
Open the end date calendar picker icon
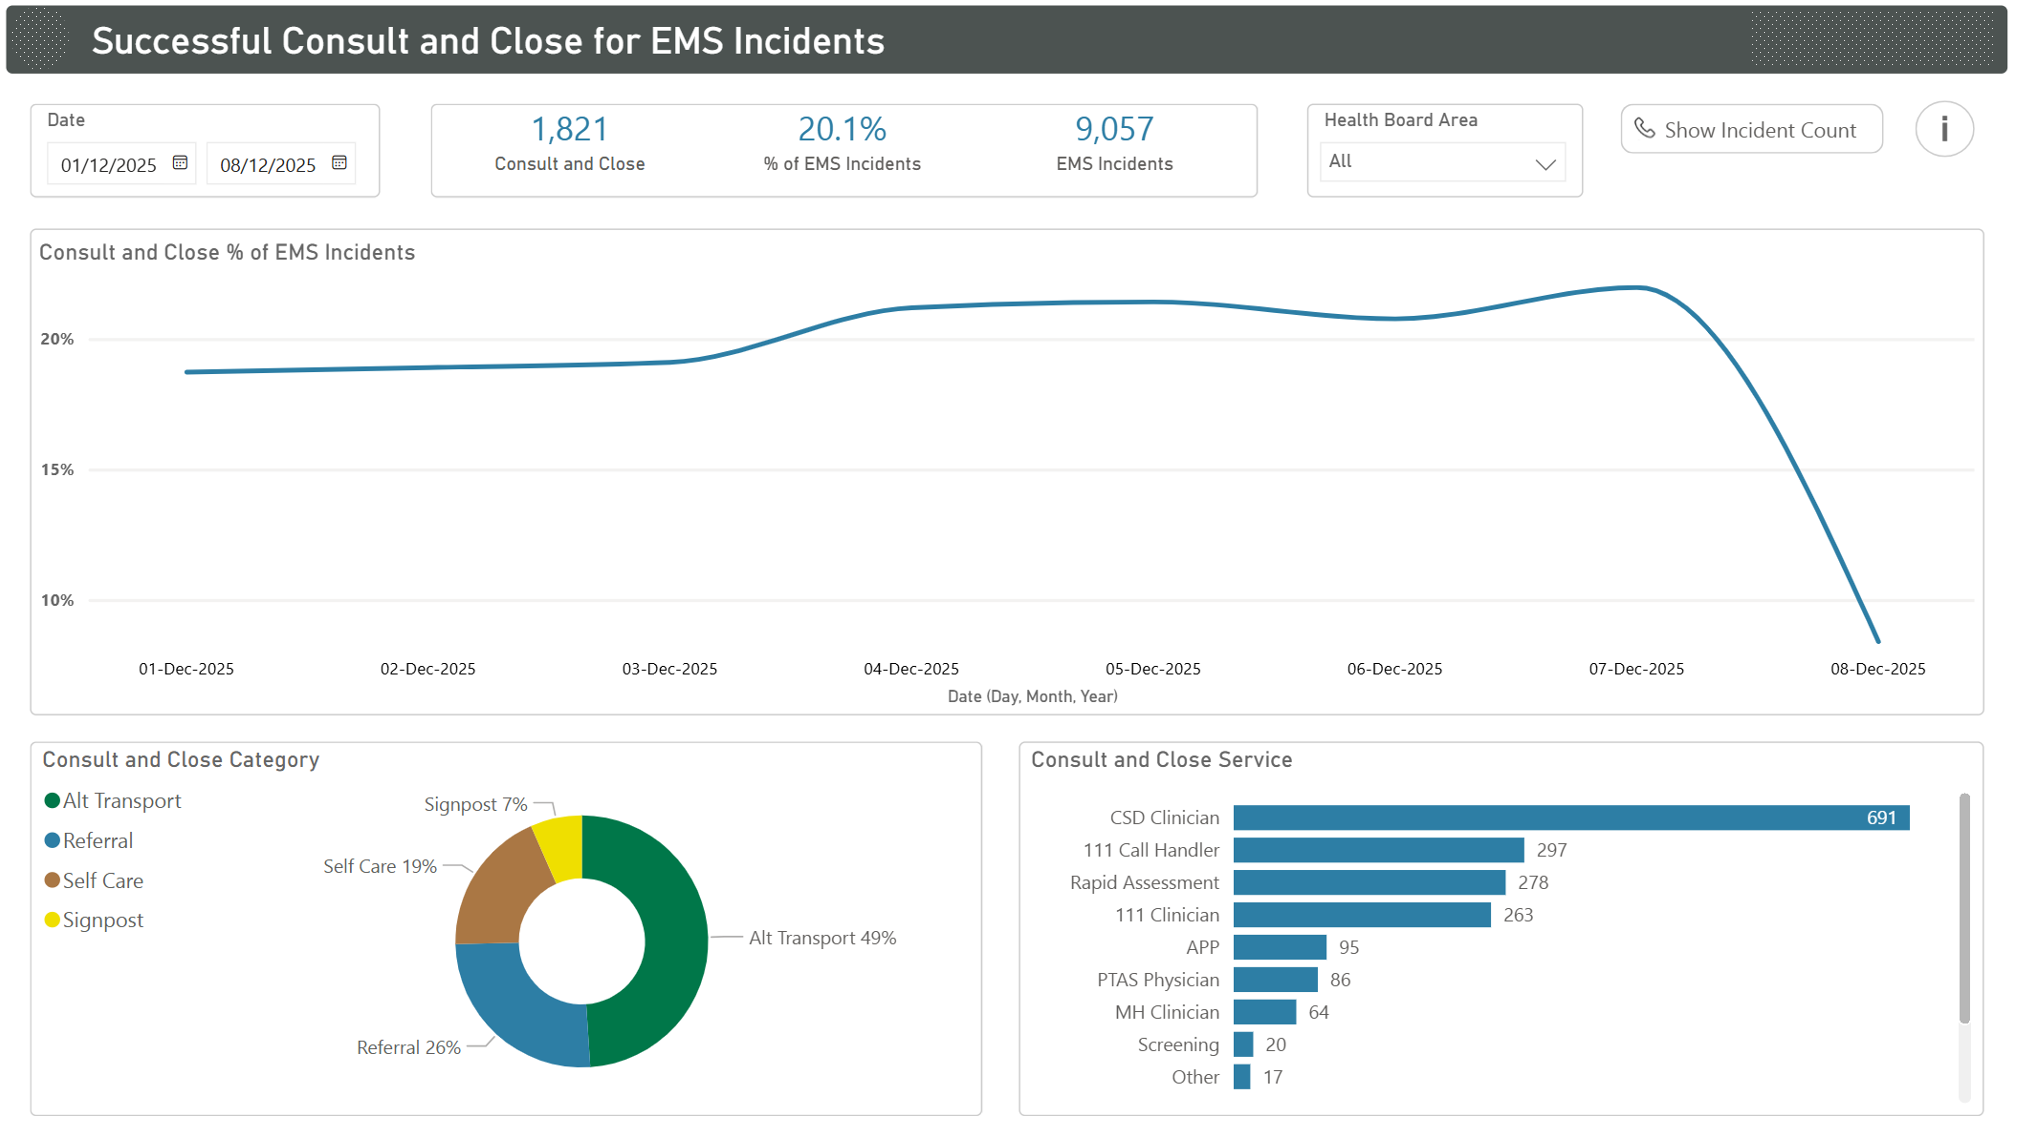point(338,162)
